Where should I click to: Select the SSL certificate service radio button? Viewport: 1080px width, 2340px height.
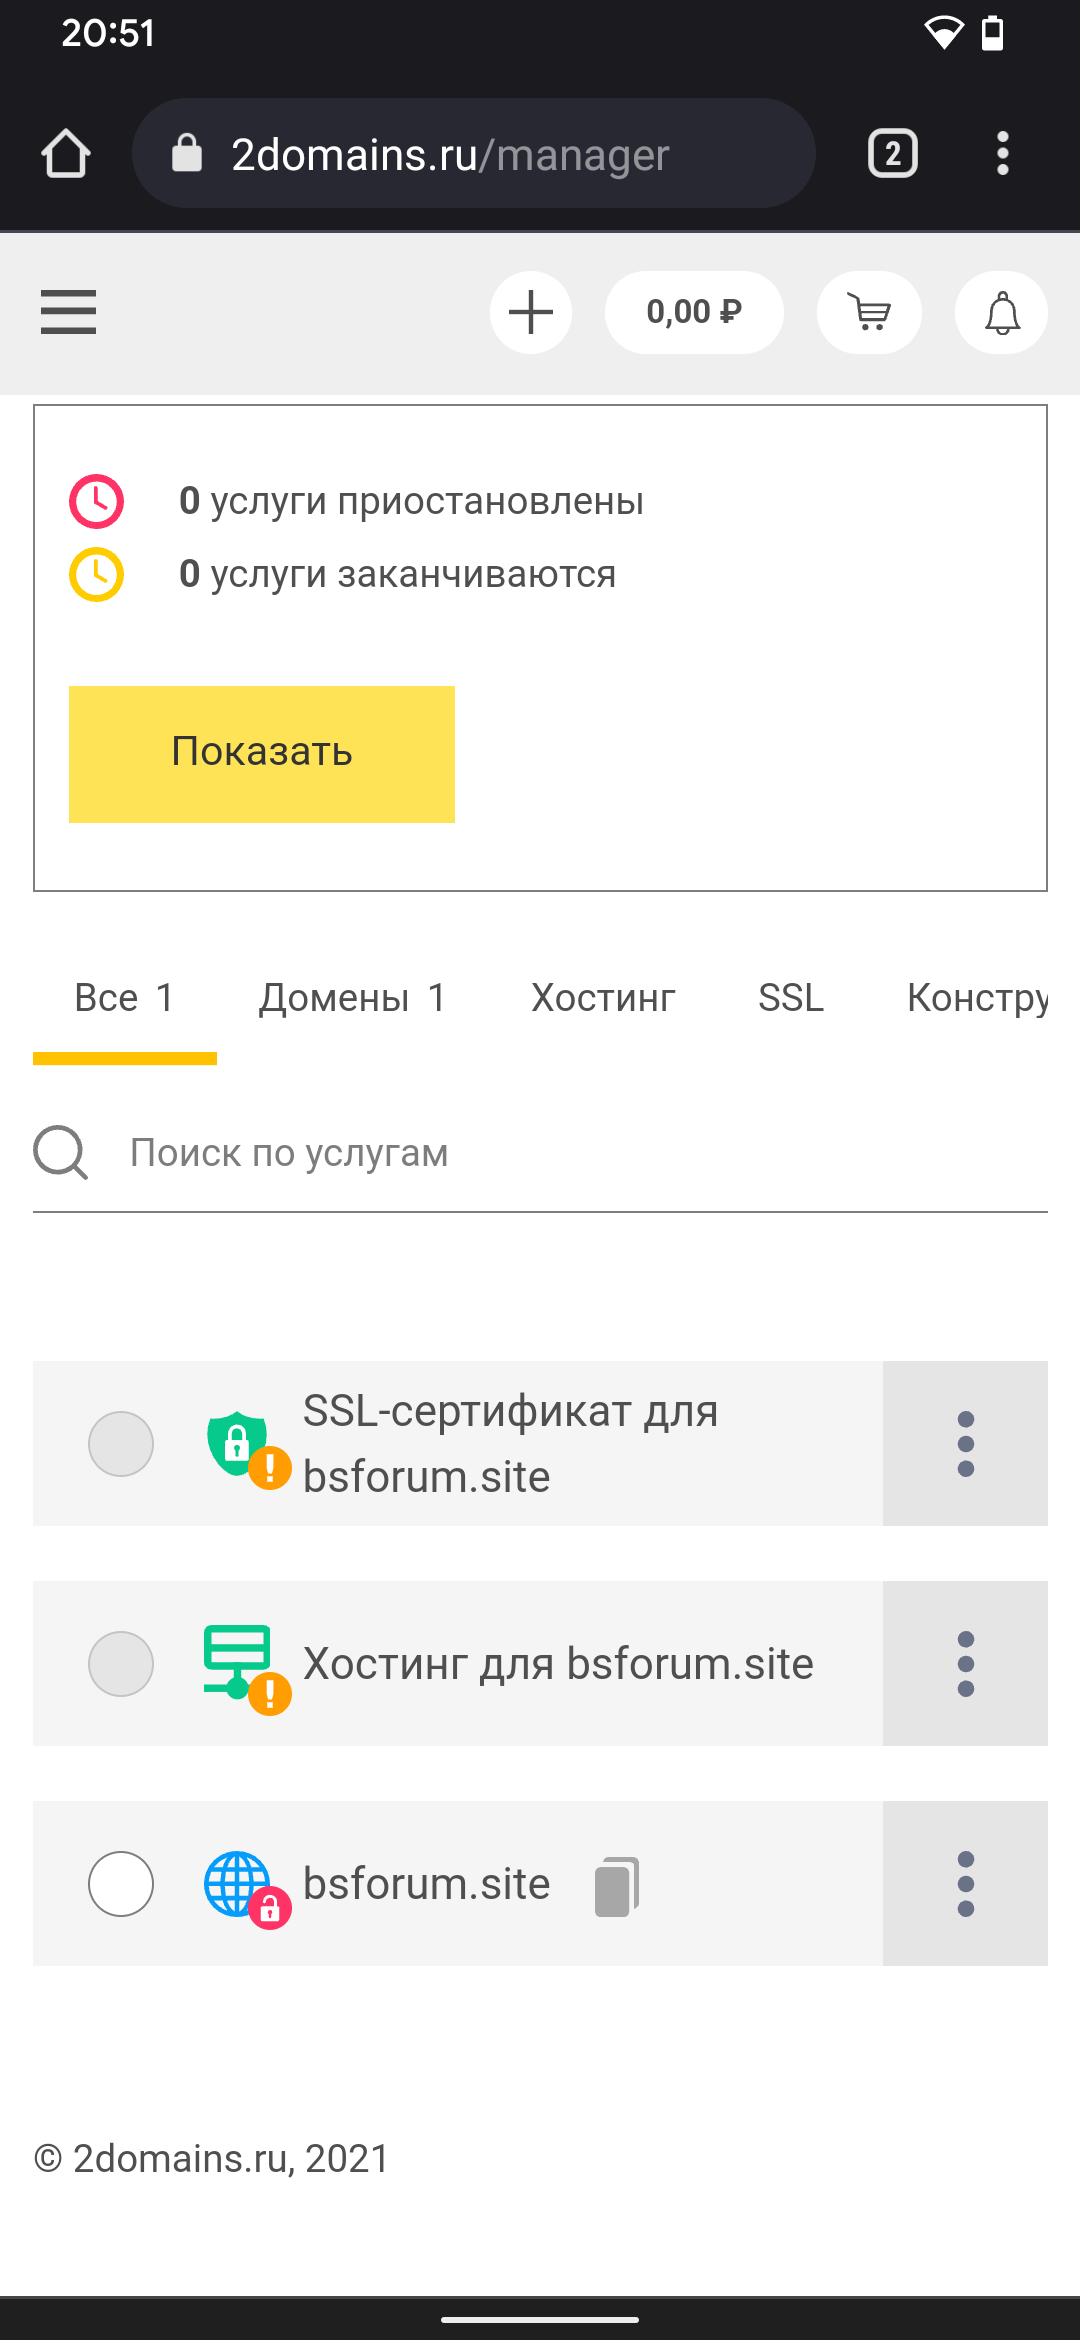click(121, 1444)
